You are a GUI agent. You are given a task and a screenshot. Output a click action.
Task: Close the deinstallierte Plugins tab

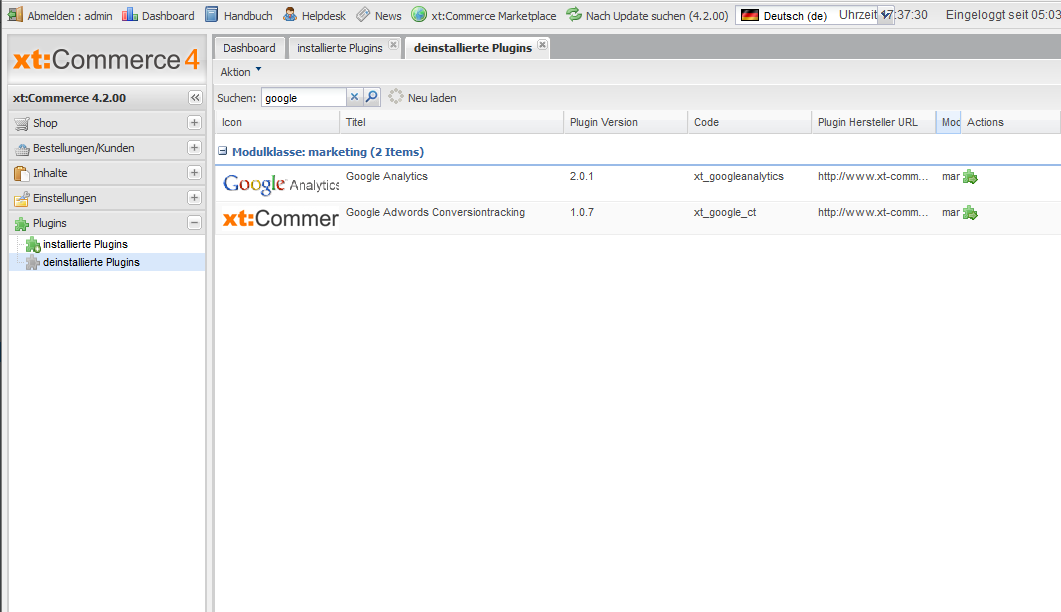pos(542,45)
